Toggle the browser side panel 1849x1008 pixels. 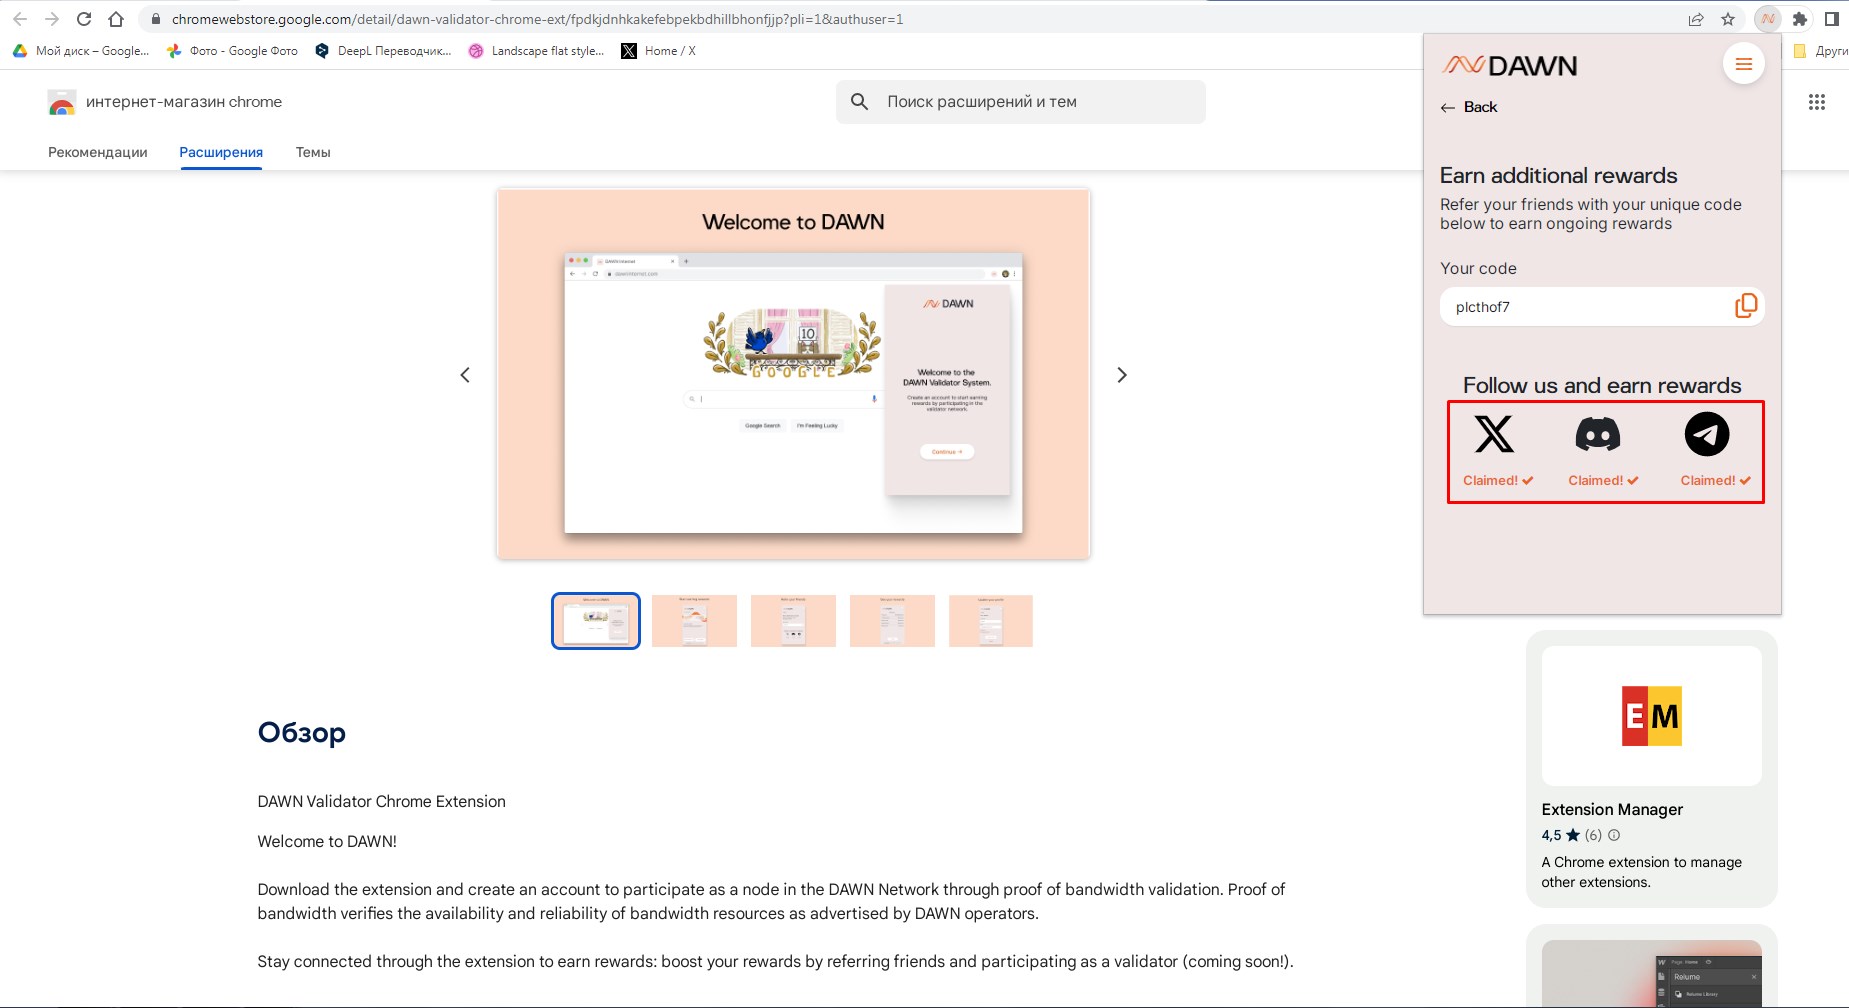click(x=1832, y=19)
